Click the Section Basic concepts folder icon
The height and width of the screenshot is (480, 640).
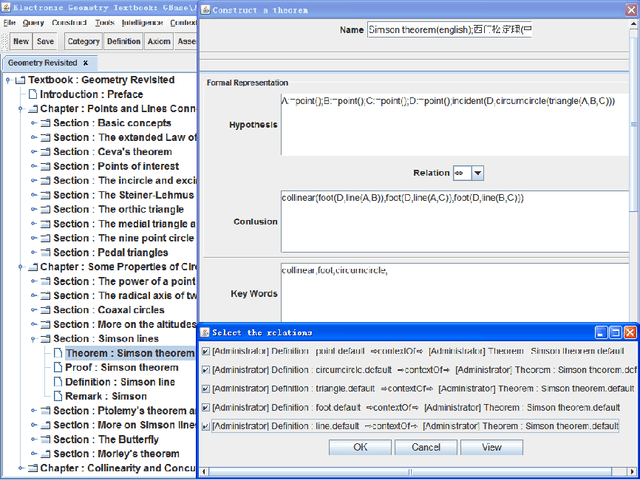46,123
